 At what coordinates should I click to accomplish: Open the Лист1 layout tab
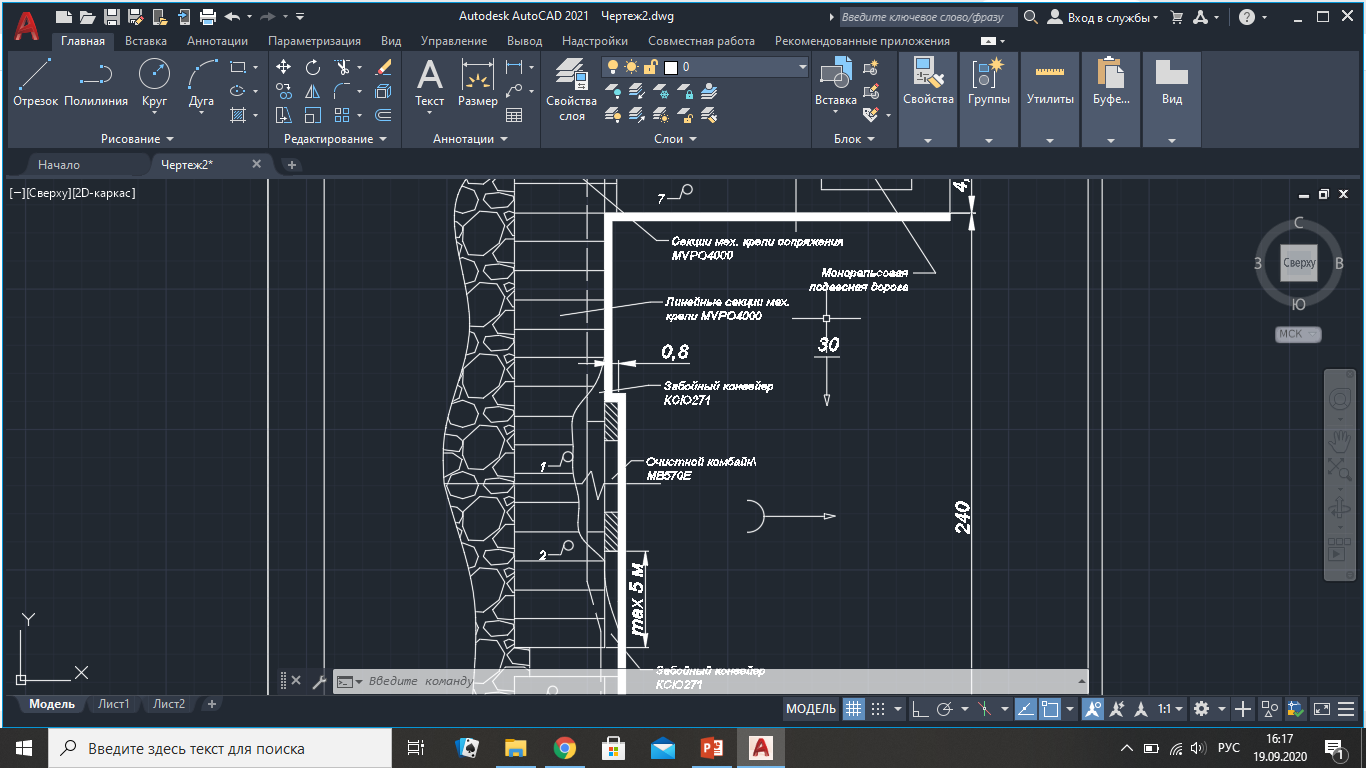coord(113,704)
